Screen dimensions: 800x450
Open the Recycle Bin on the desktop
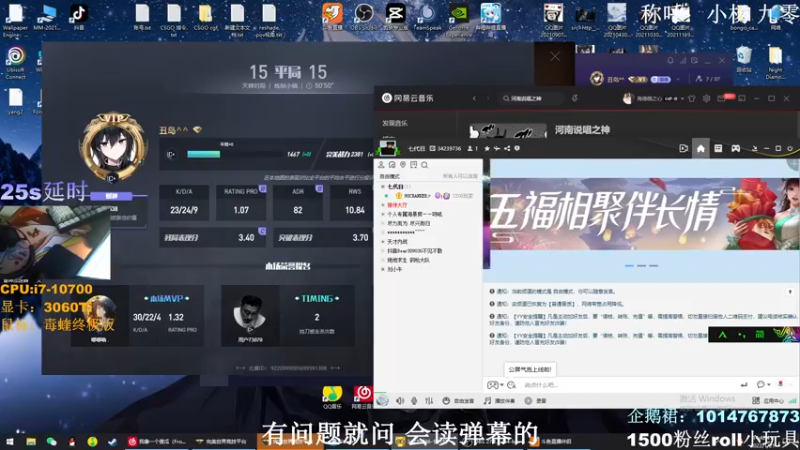pos(744,59)
